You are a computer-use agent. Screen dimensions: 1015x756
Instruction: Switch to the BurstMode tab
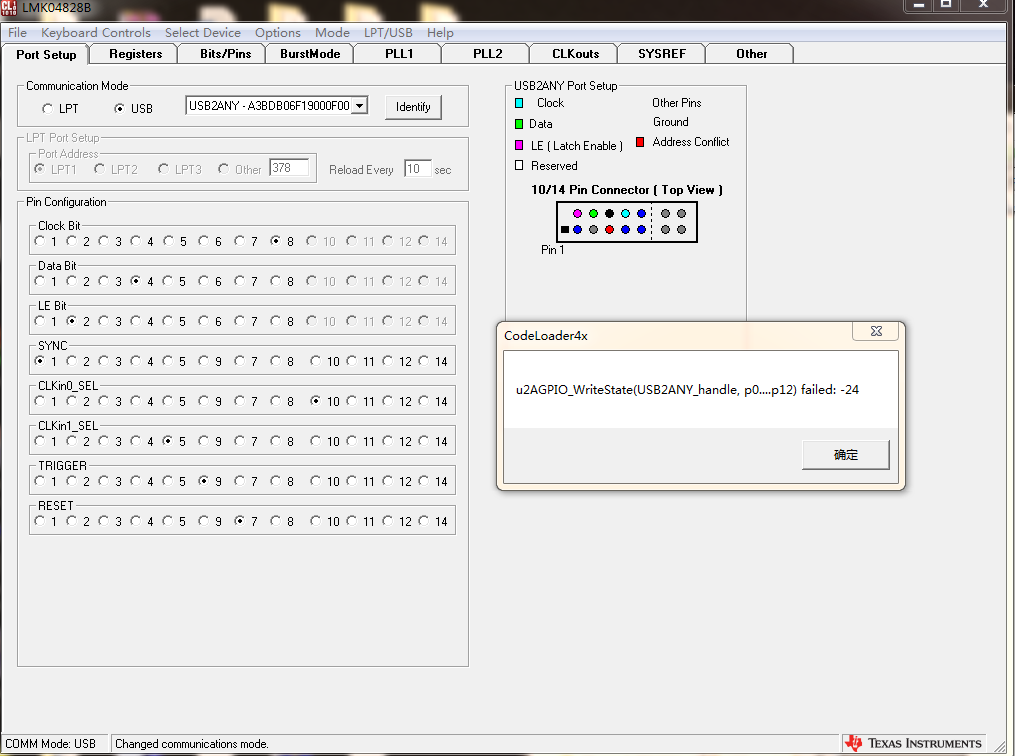pyautogui.click(x=310, y=54)
